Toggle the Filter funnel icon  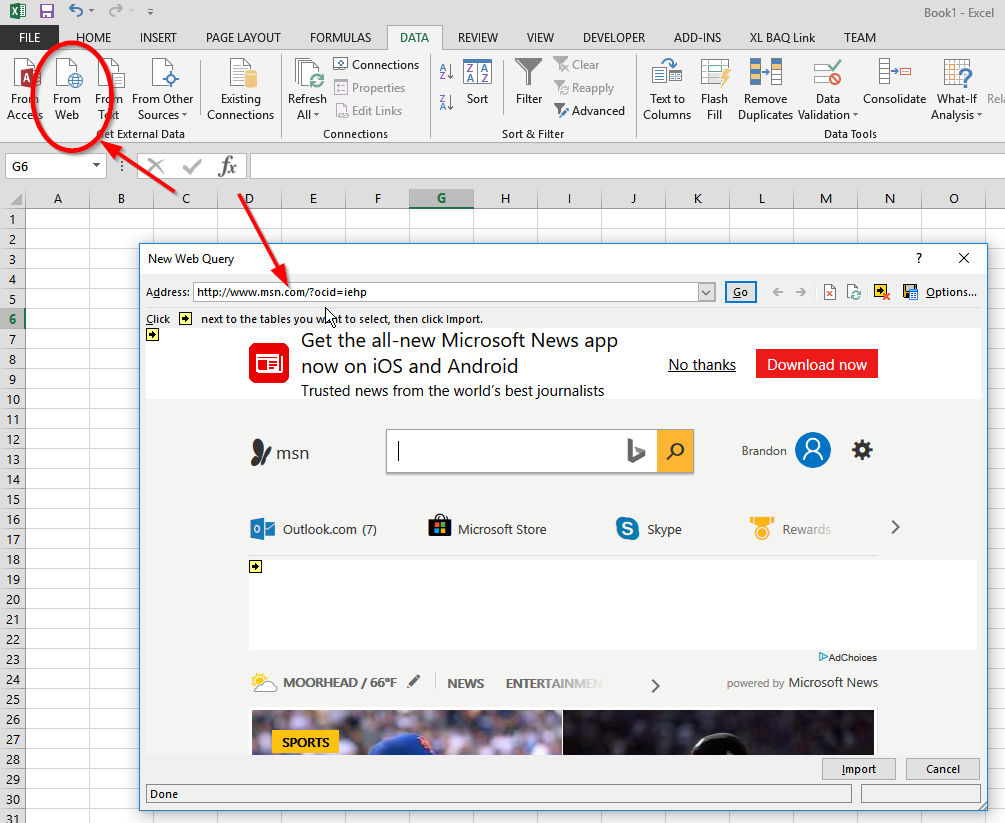(x=529, y=81)
